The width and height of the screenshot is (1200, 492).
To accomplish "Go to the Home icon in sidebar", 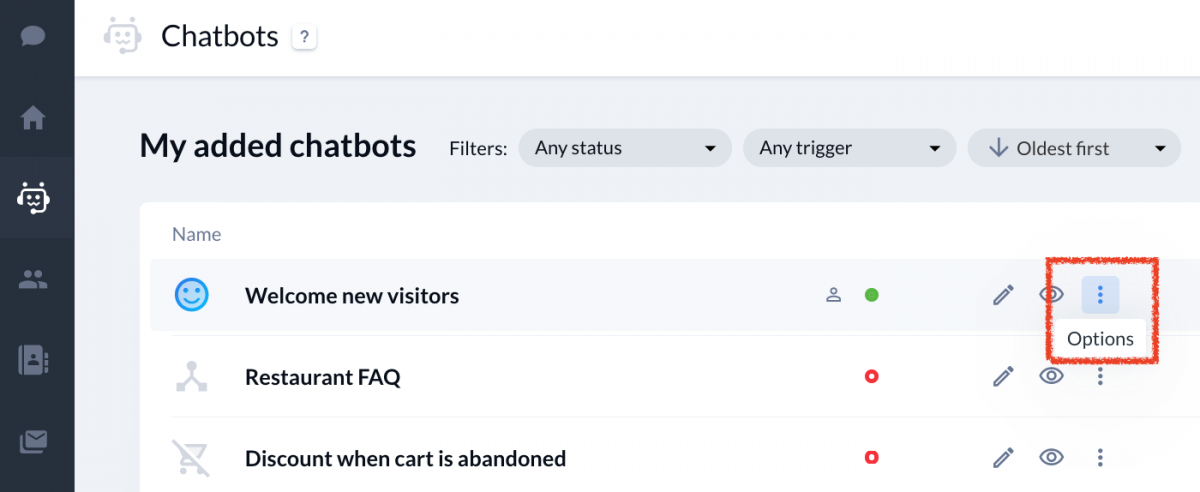I will [34, 118].
